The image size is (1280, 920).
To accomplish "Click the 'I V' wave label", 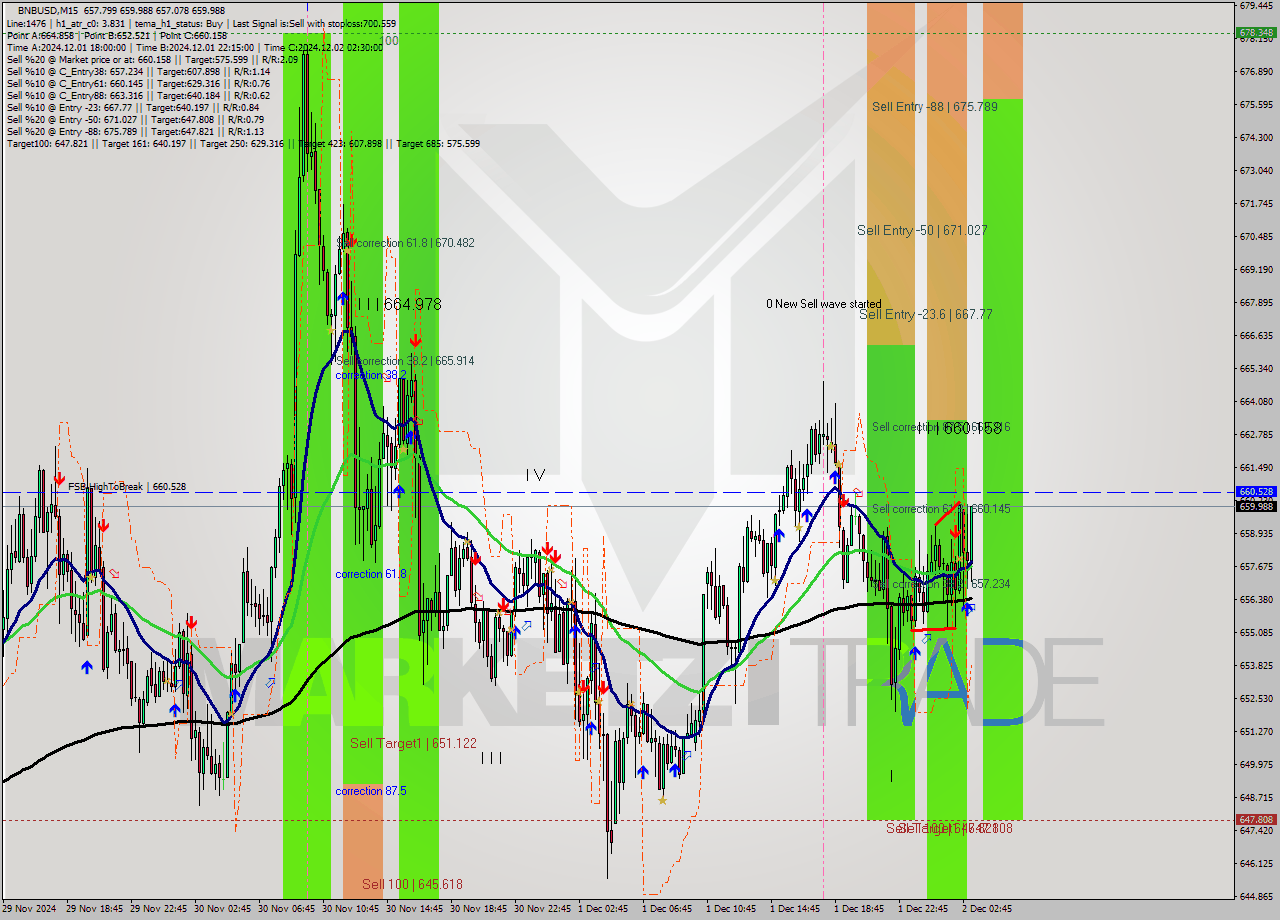I will [x=535, y=476].
